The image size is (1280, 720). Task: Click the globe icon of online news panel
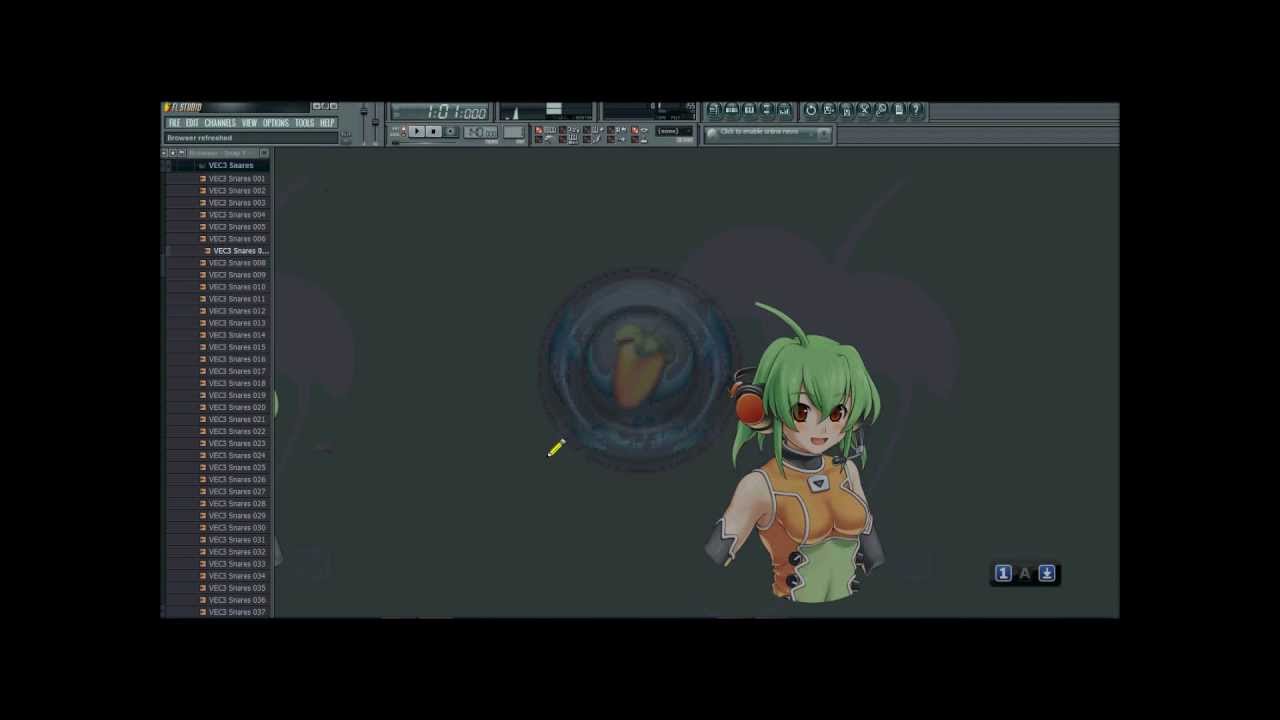(712, 132)
